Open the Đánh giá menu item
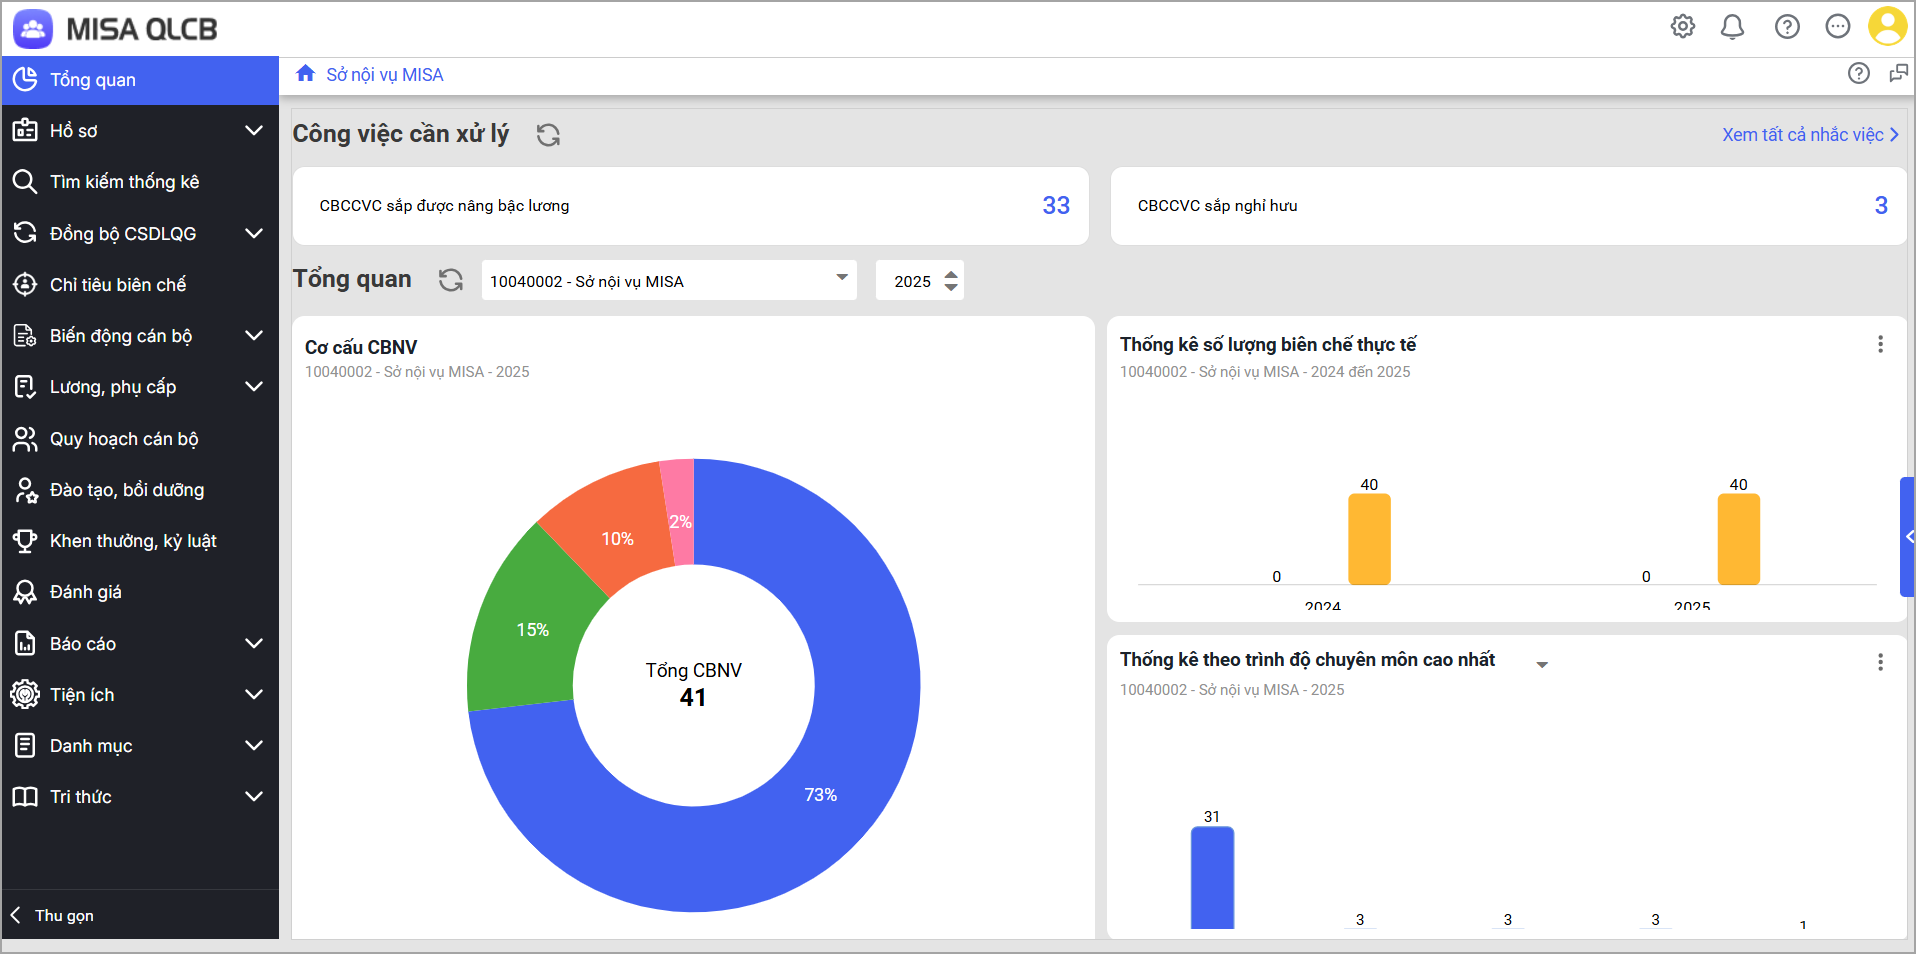The image size is (1916, 954). point(86,592)
